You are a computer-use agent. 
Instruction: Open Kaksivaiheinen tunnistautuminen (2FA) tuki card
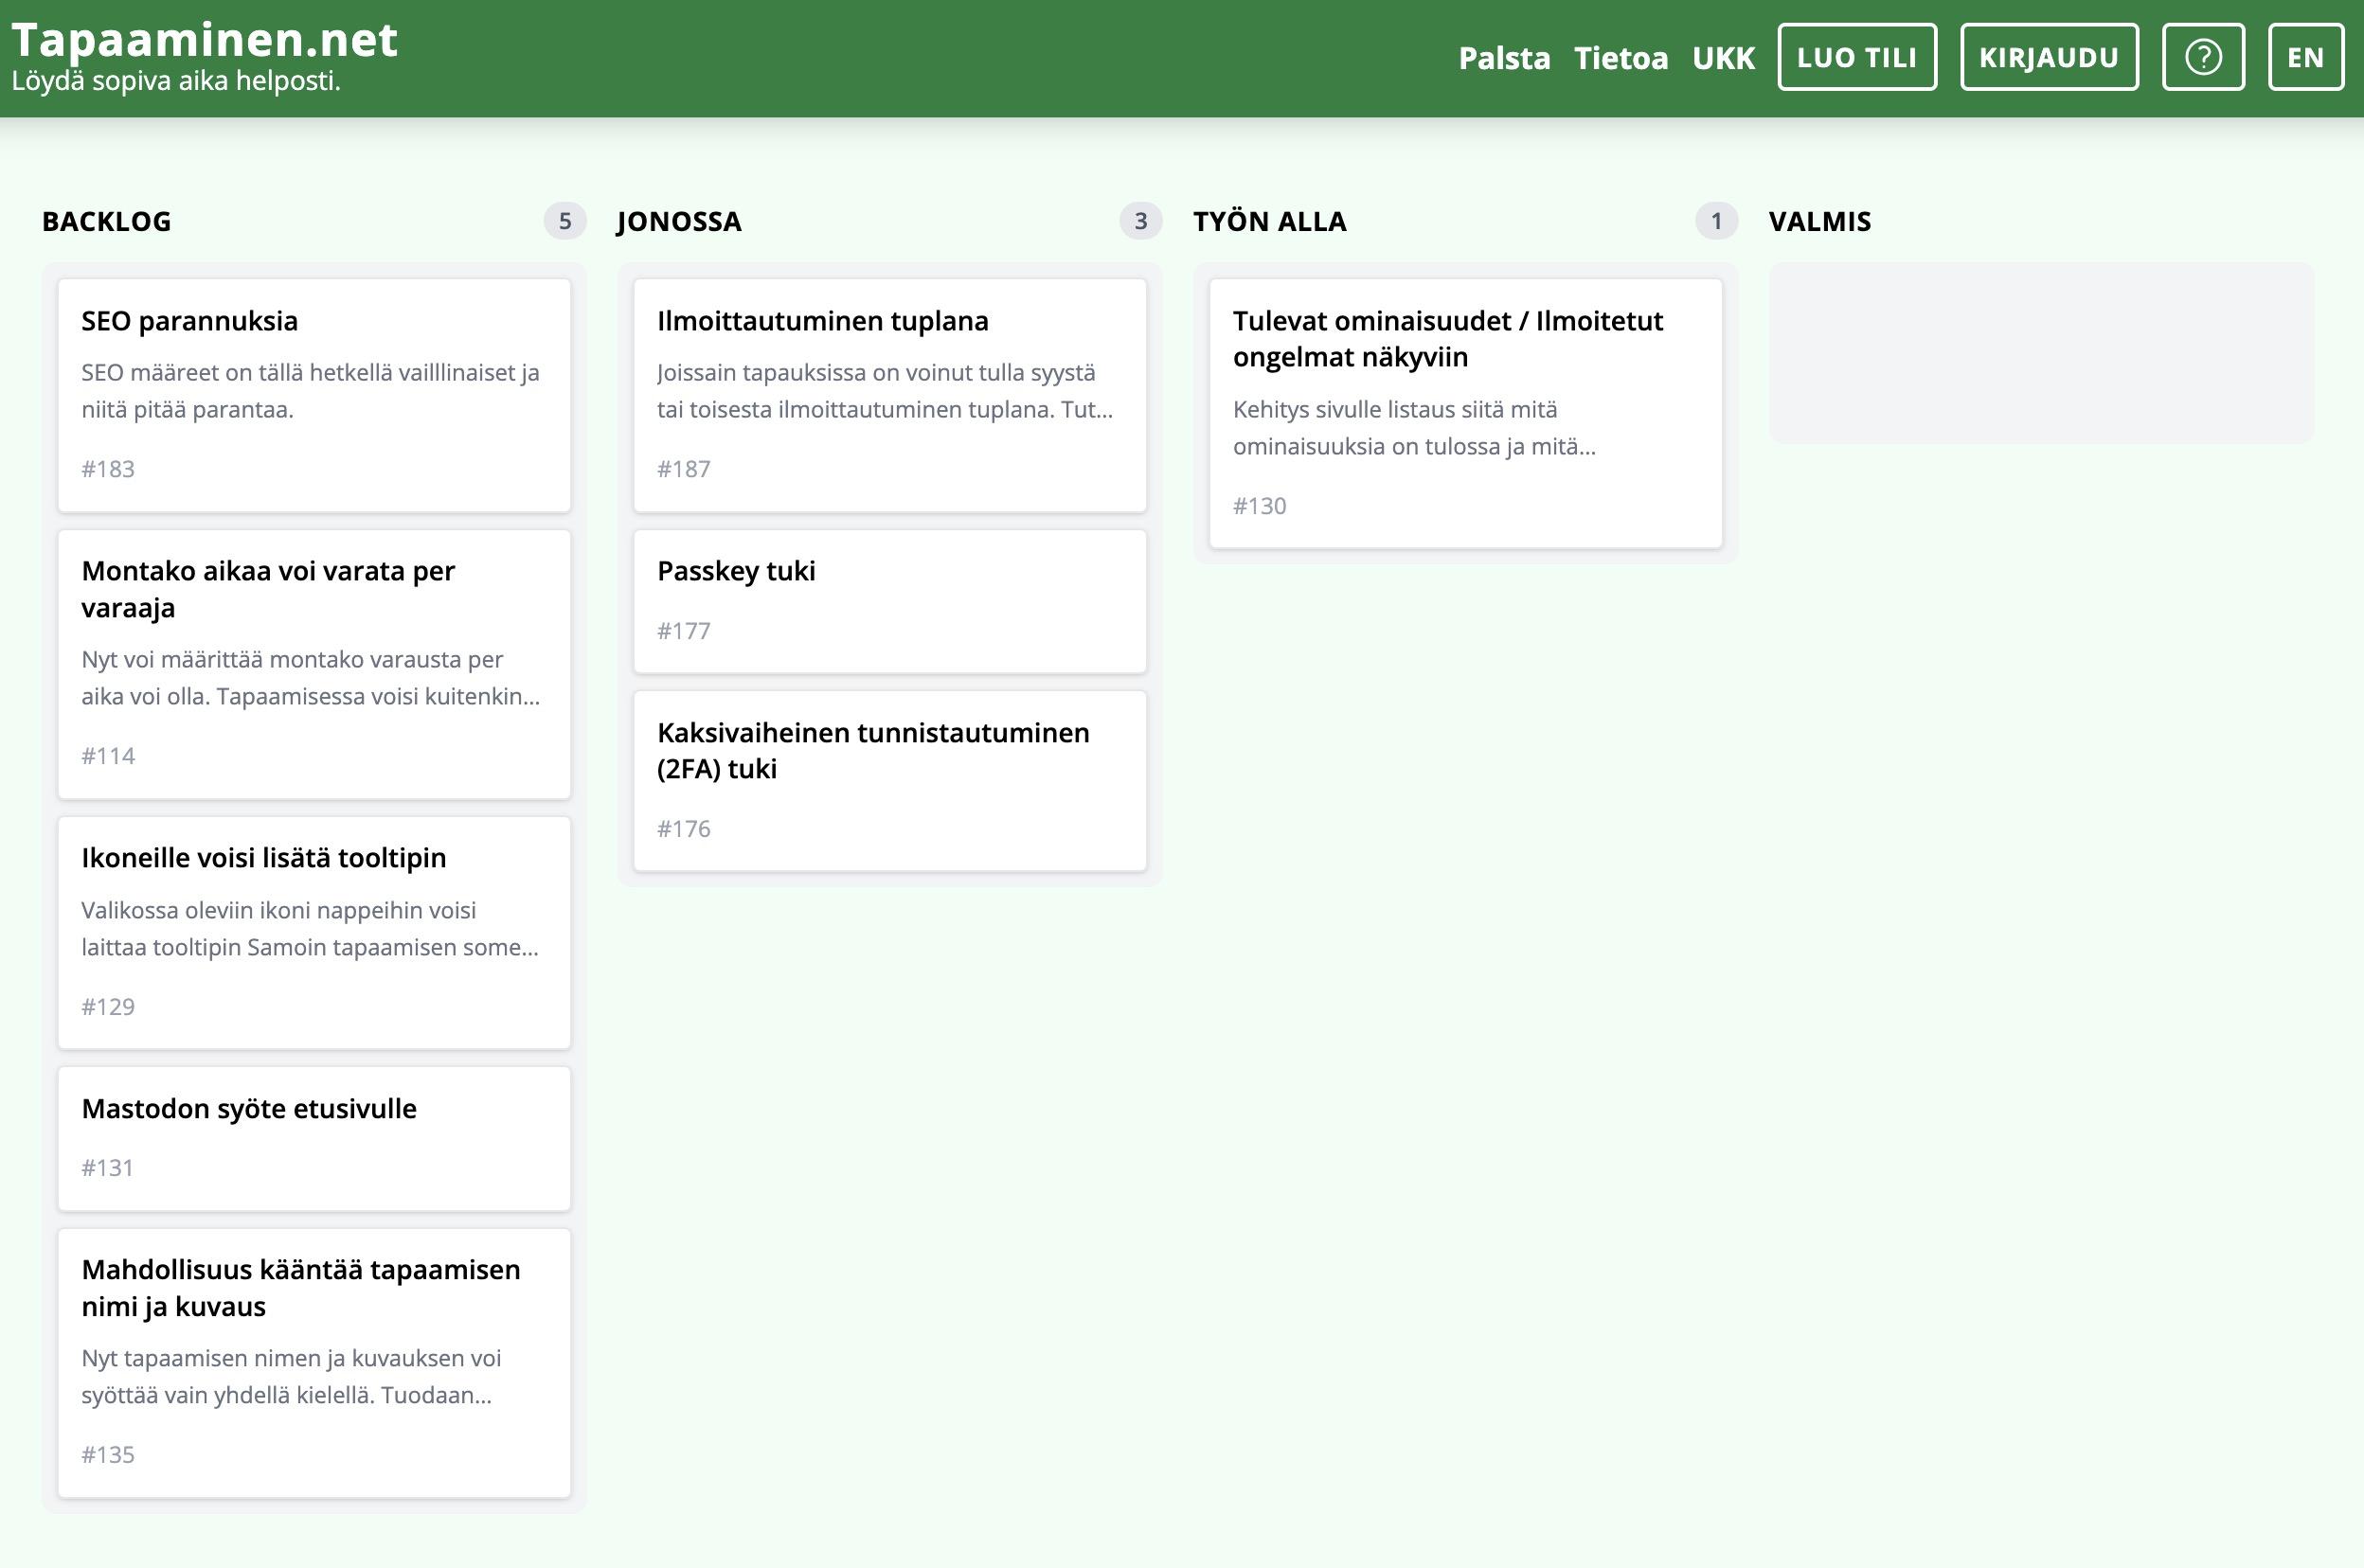(889, 780)
